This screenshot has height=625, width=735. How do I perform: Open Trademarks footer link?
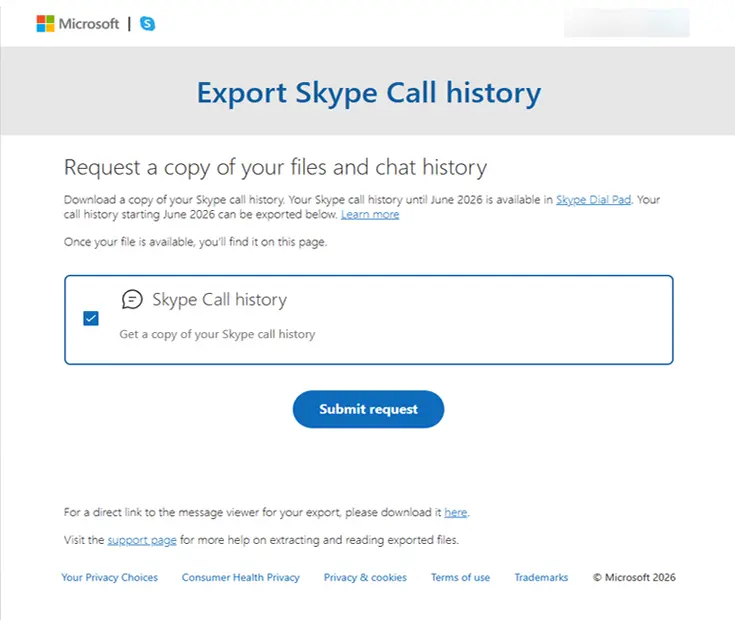pos(541,578)
